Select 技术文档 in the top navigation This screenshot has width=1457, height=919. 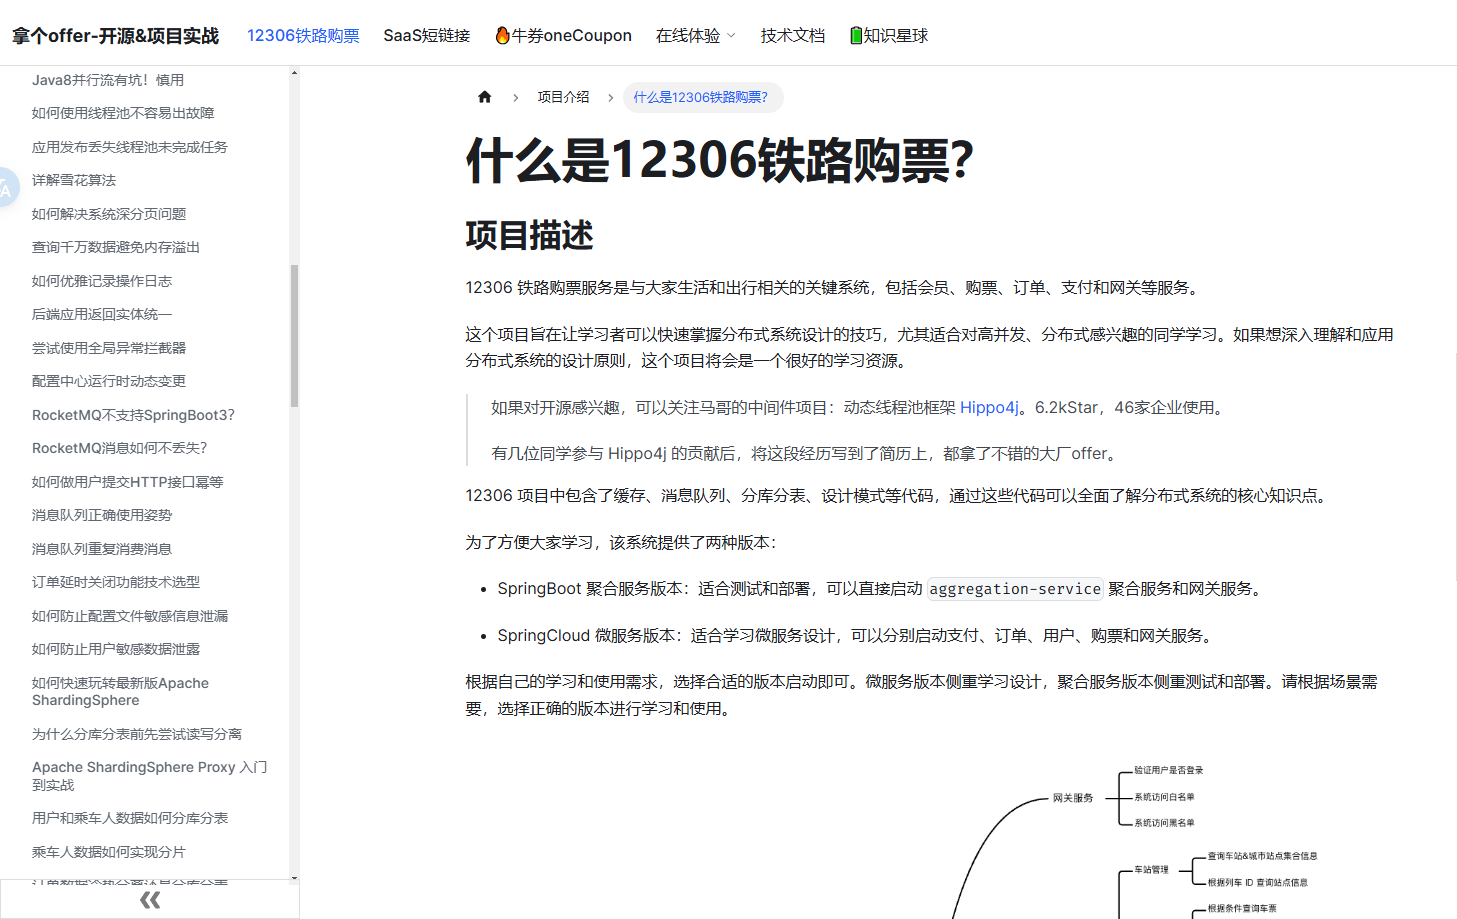tap(792, 35)
